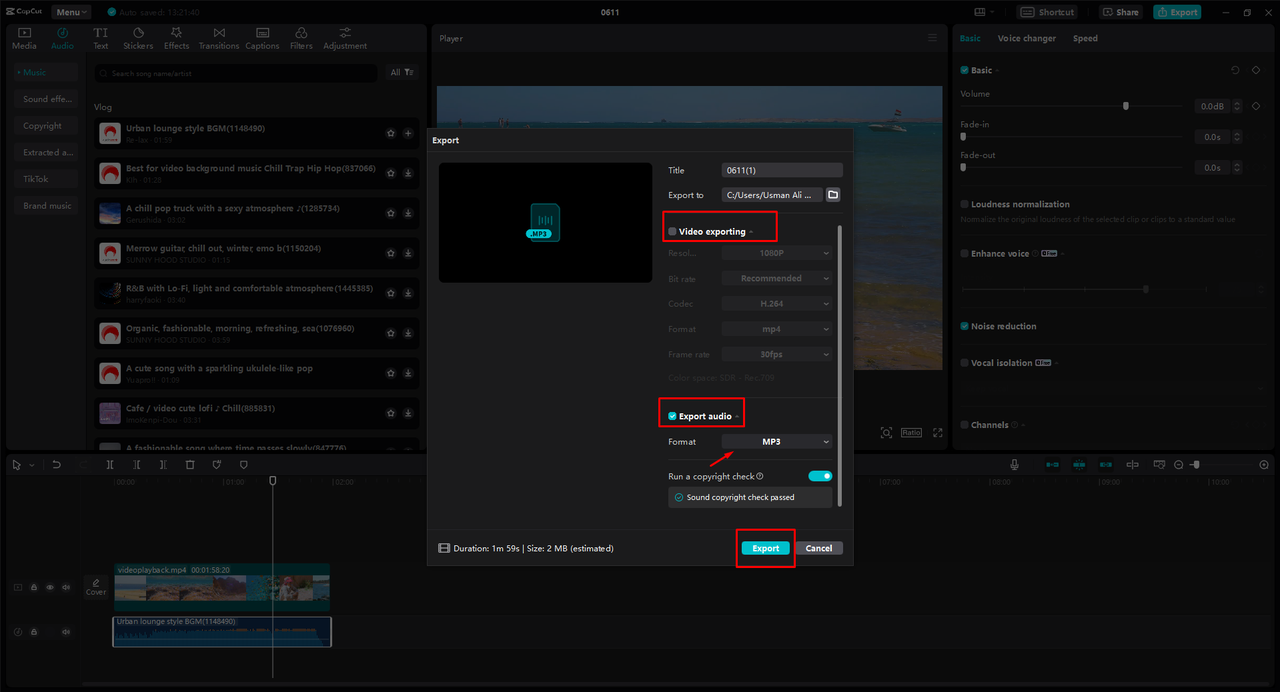
Task: Disable the Noise reduction checkbox
Action: tap(964, 326)
